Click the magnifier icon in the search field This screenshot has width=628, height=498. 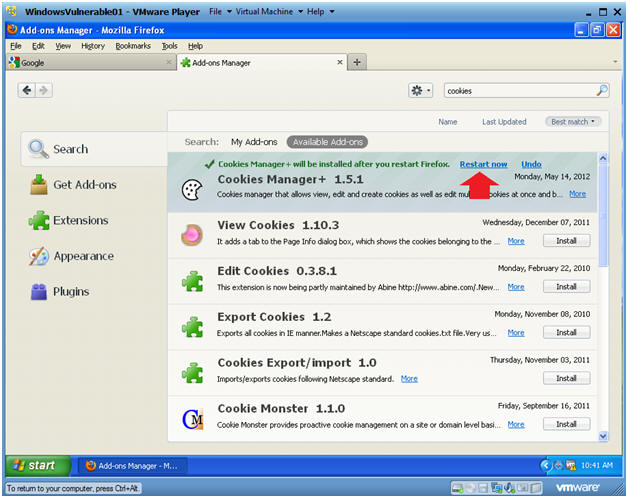[602, 91]
